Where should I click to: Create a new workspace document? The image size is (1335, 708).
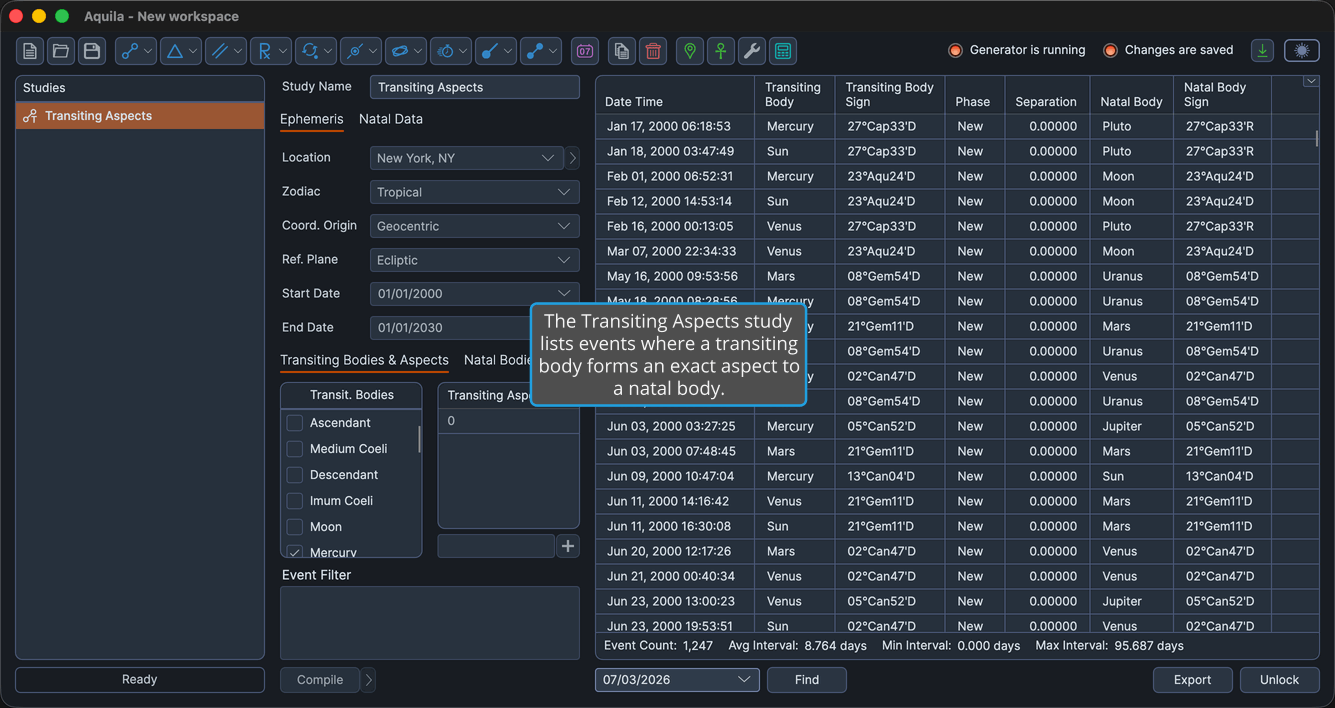click(x=30, y=51)
